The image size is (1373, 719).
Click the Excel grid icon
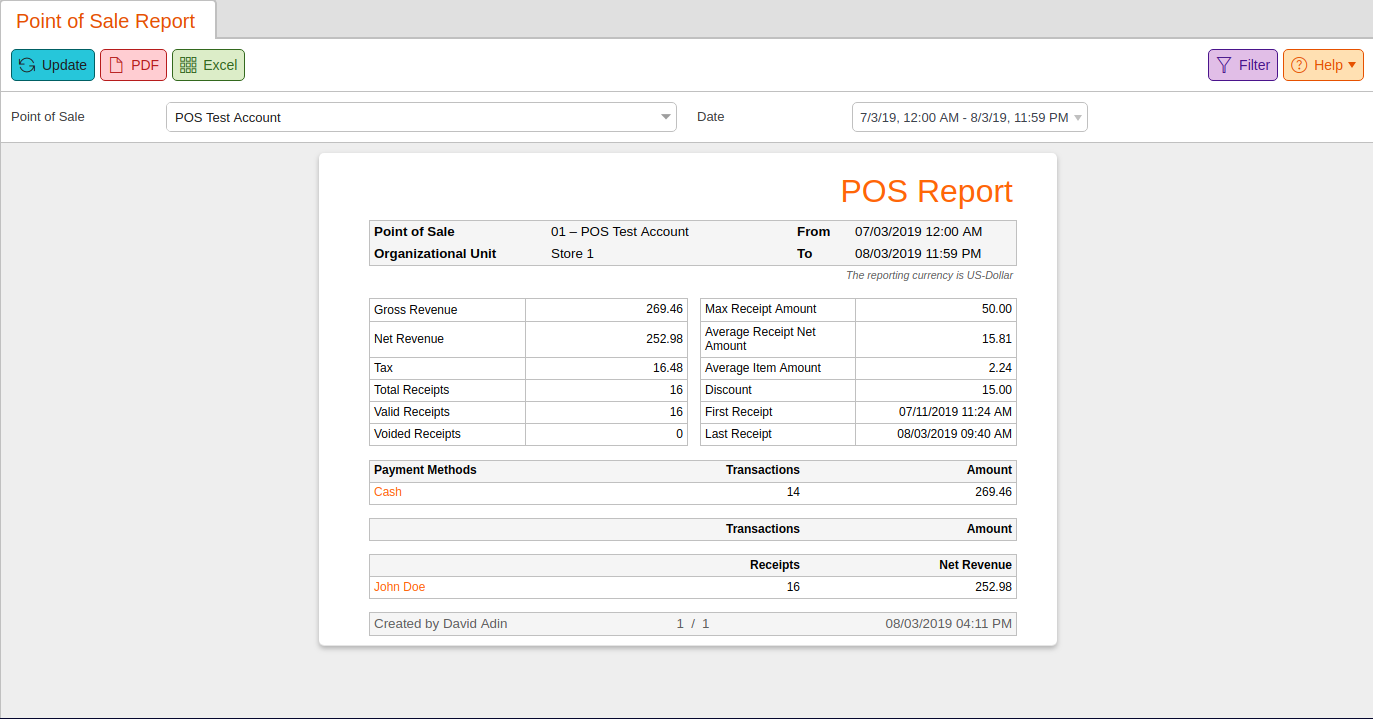tap(188, 65)
